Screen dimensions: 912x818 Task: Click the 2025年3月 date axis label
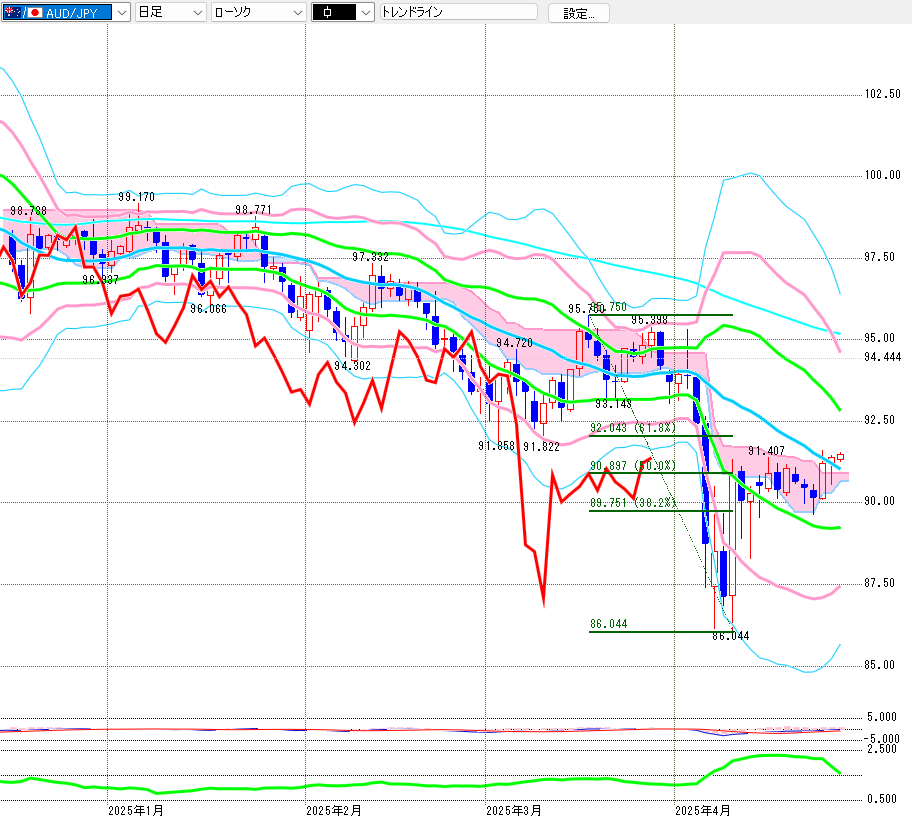pyautogui.click(x=514, y=810)
